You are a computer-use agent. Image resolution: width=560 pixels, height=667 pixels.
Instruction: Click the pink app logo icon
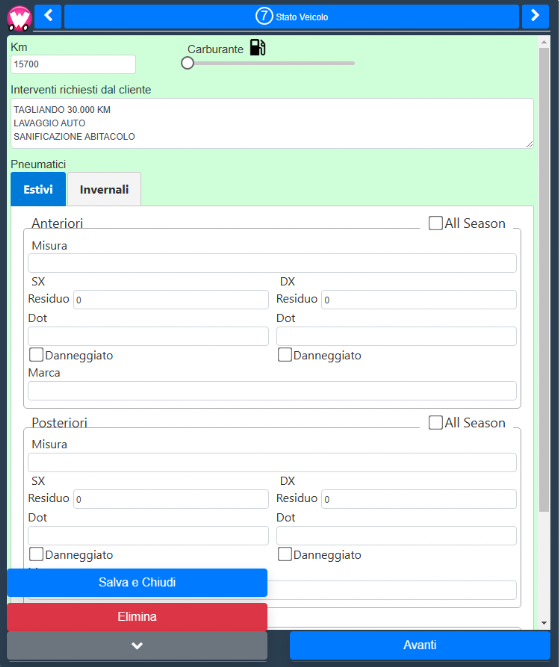tap(20, 18)
